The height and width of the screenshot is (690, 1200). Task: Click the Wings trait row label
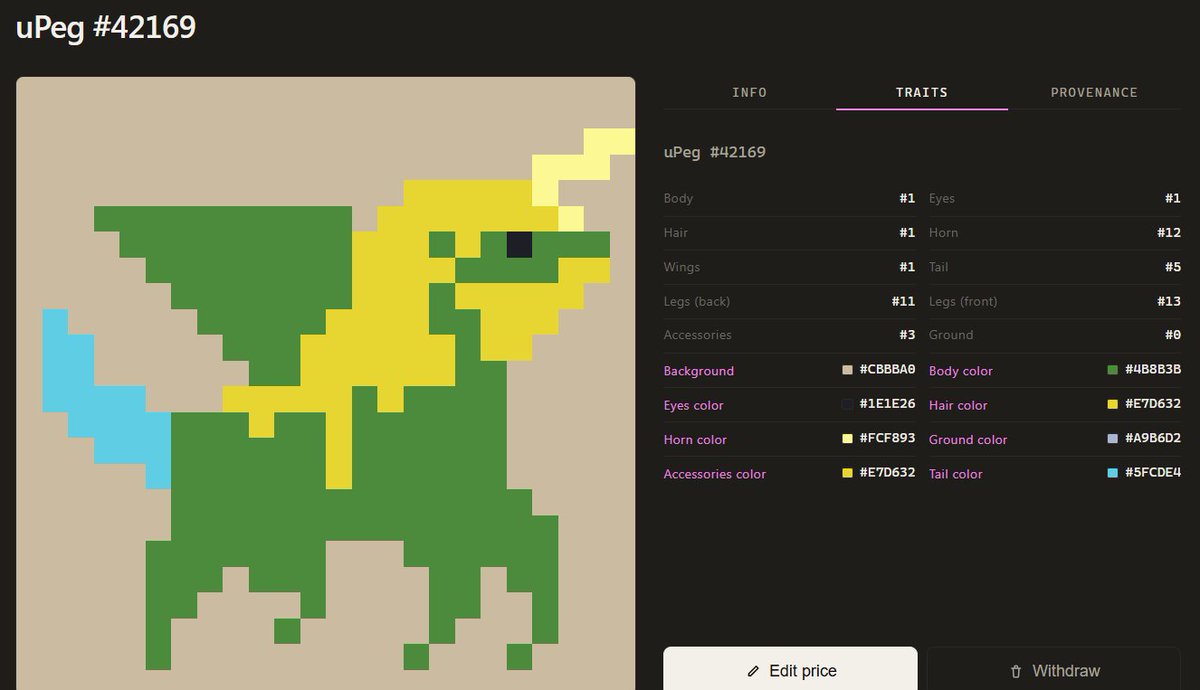click(682, 267)
